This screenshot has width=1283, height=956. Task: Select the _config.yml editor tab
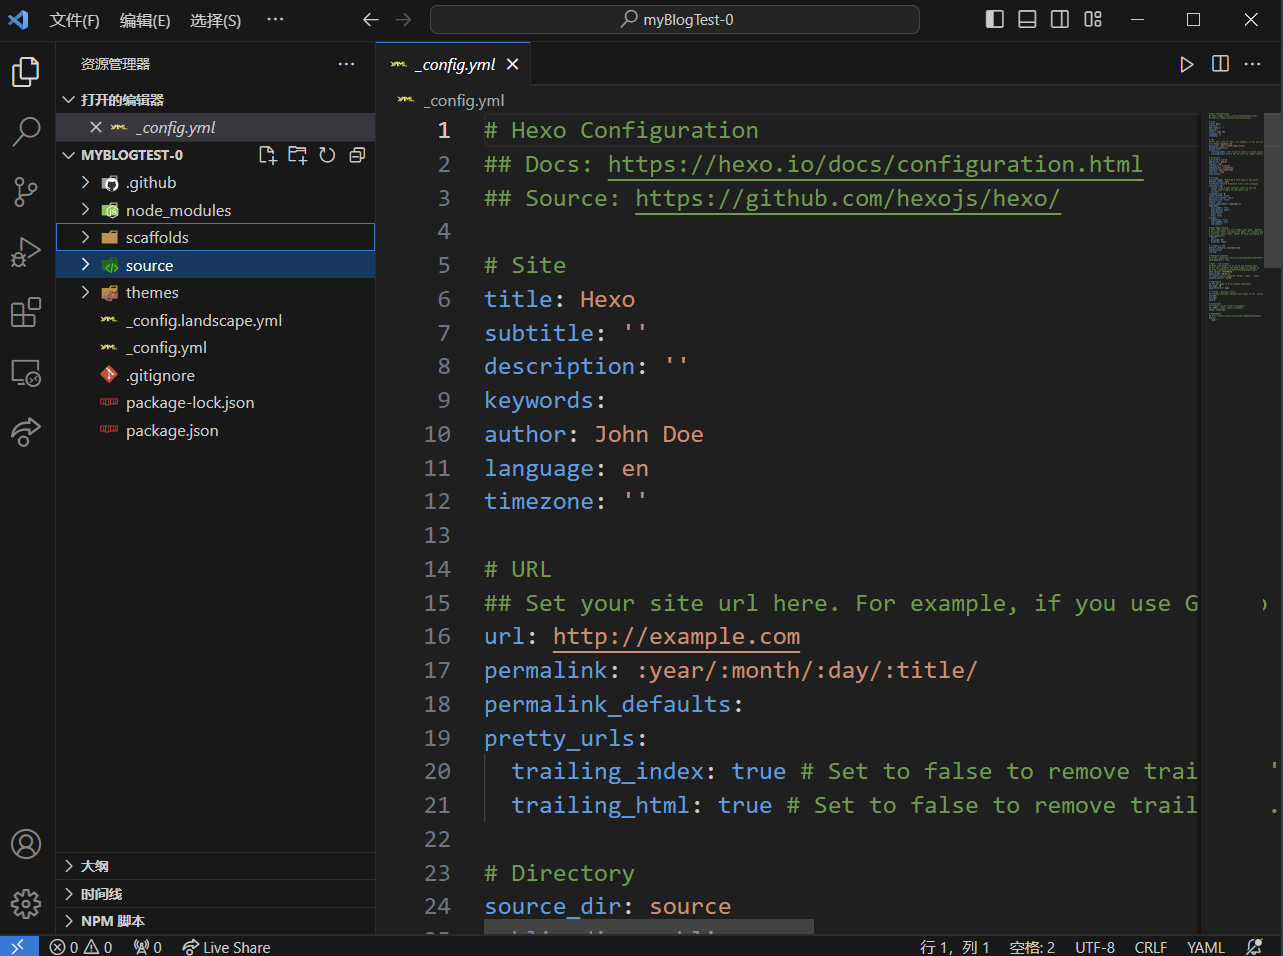tap(453, 64)
